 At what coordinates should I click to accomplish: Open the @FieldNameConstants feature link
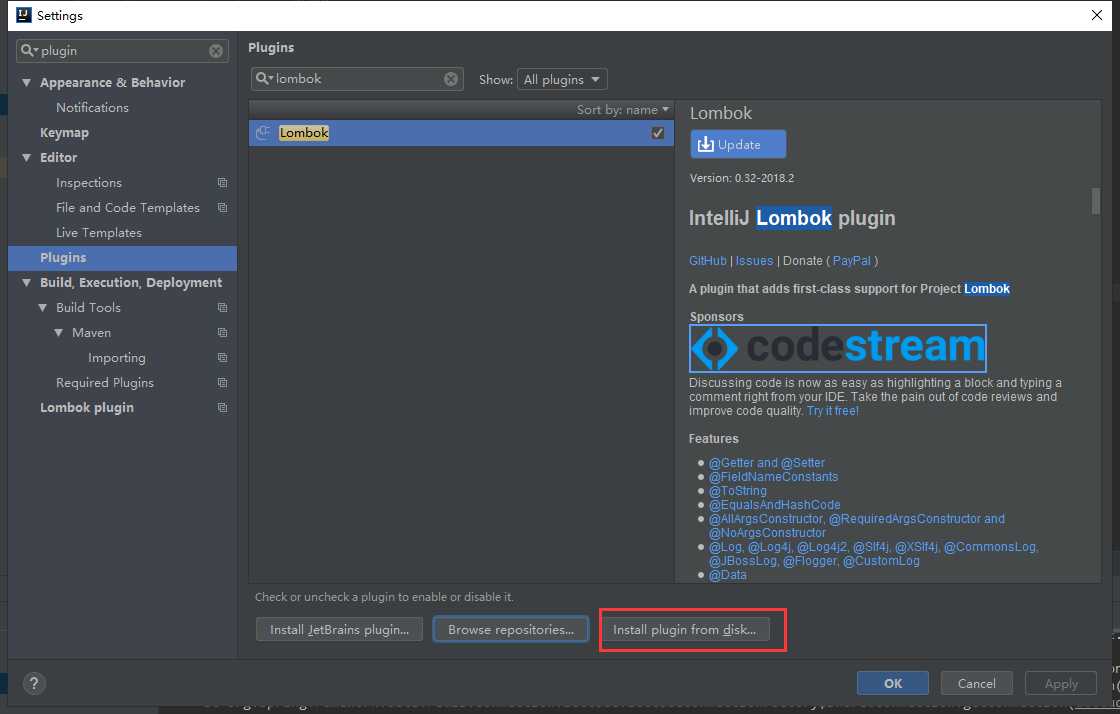(x=774, y=477)
